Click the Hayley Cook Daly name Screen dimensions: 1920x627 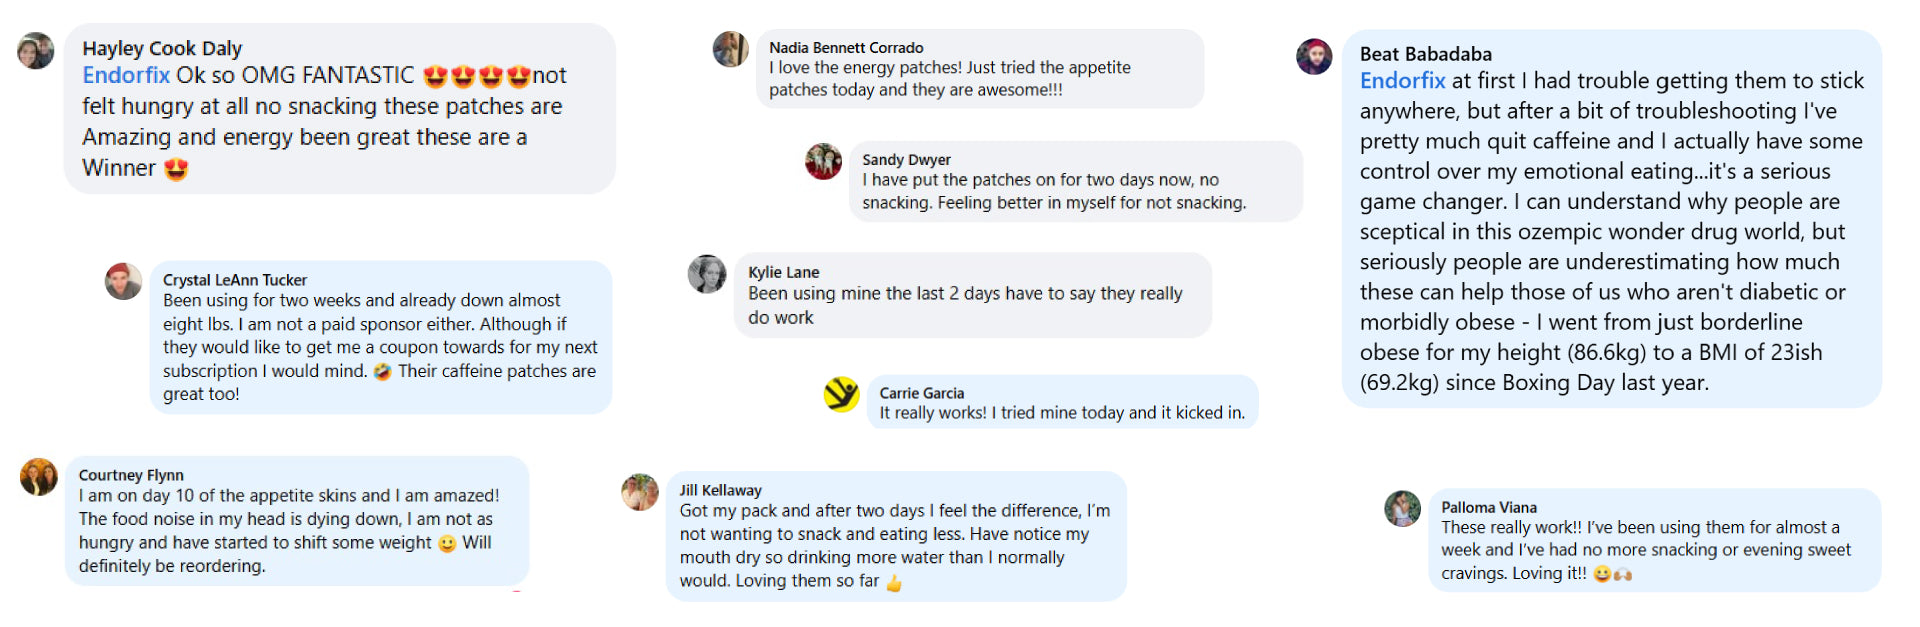tap(162, 48)
